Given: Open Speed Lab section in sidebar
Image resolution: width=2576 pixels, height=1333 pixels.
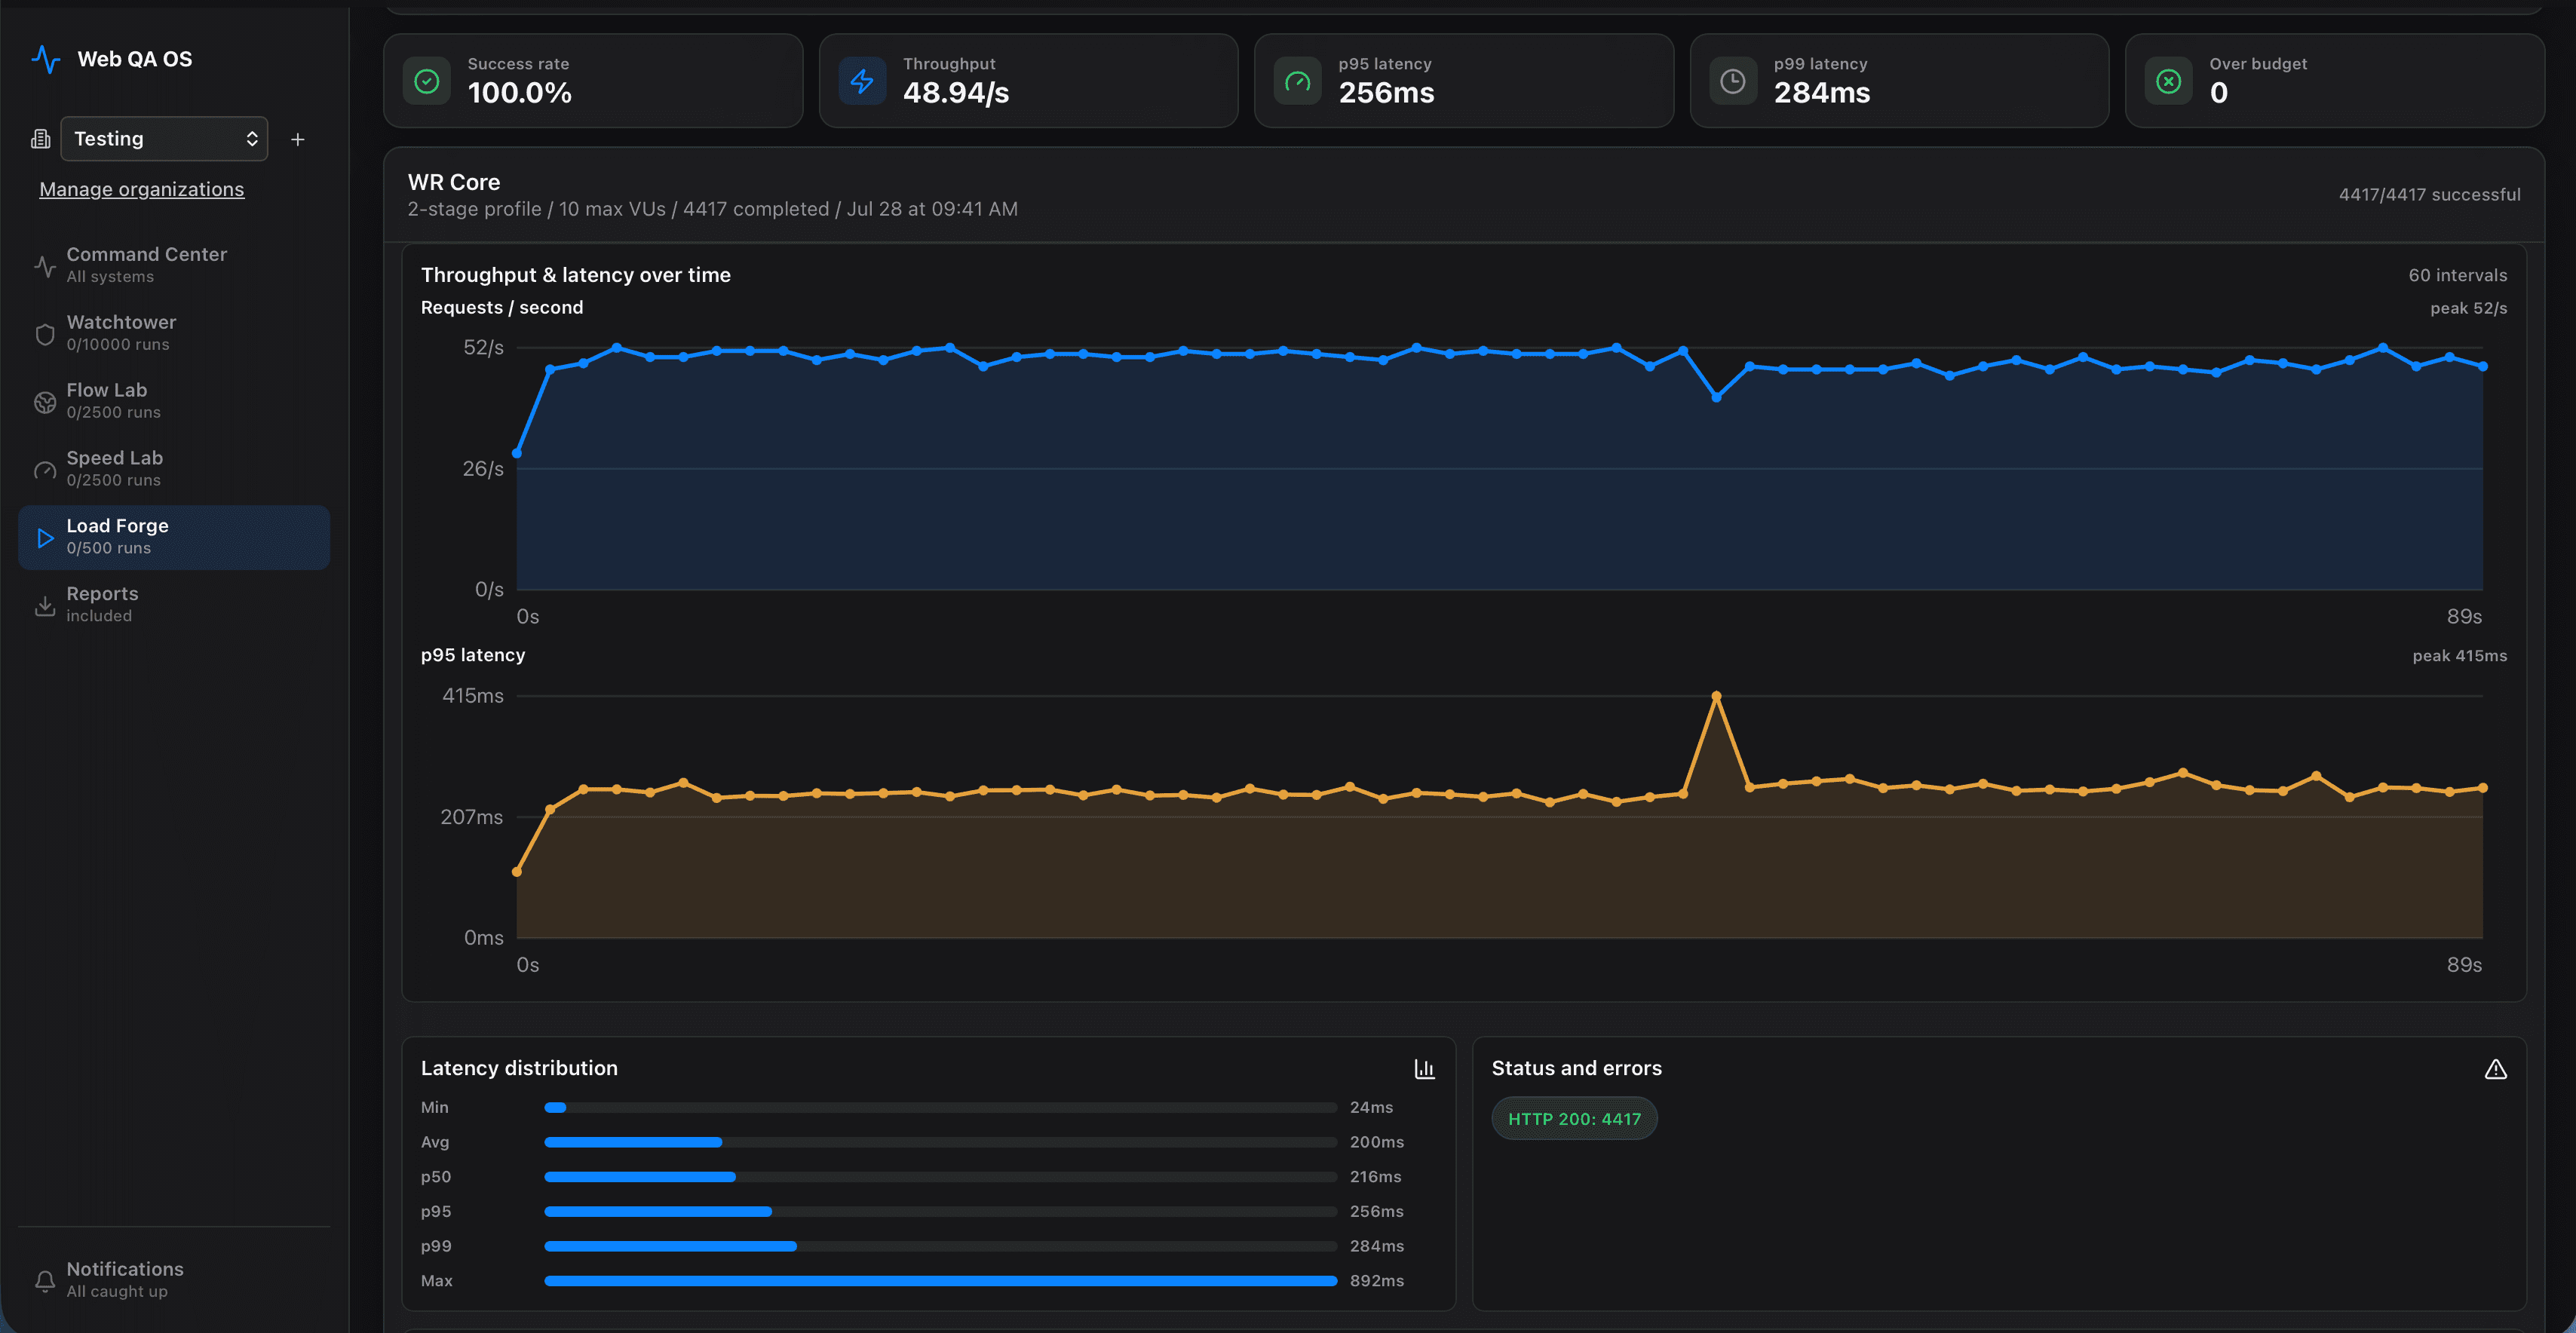Looking at the screenshot, I should (x=174, y=469).
